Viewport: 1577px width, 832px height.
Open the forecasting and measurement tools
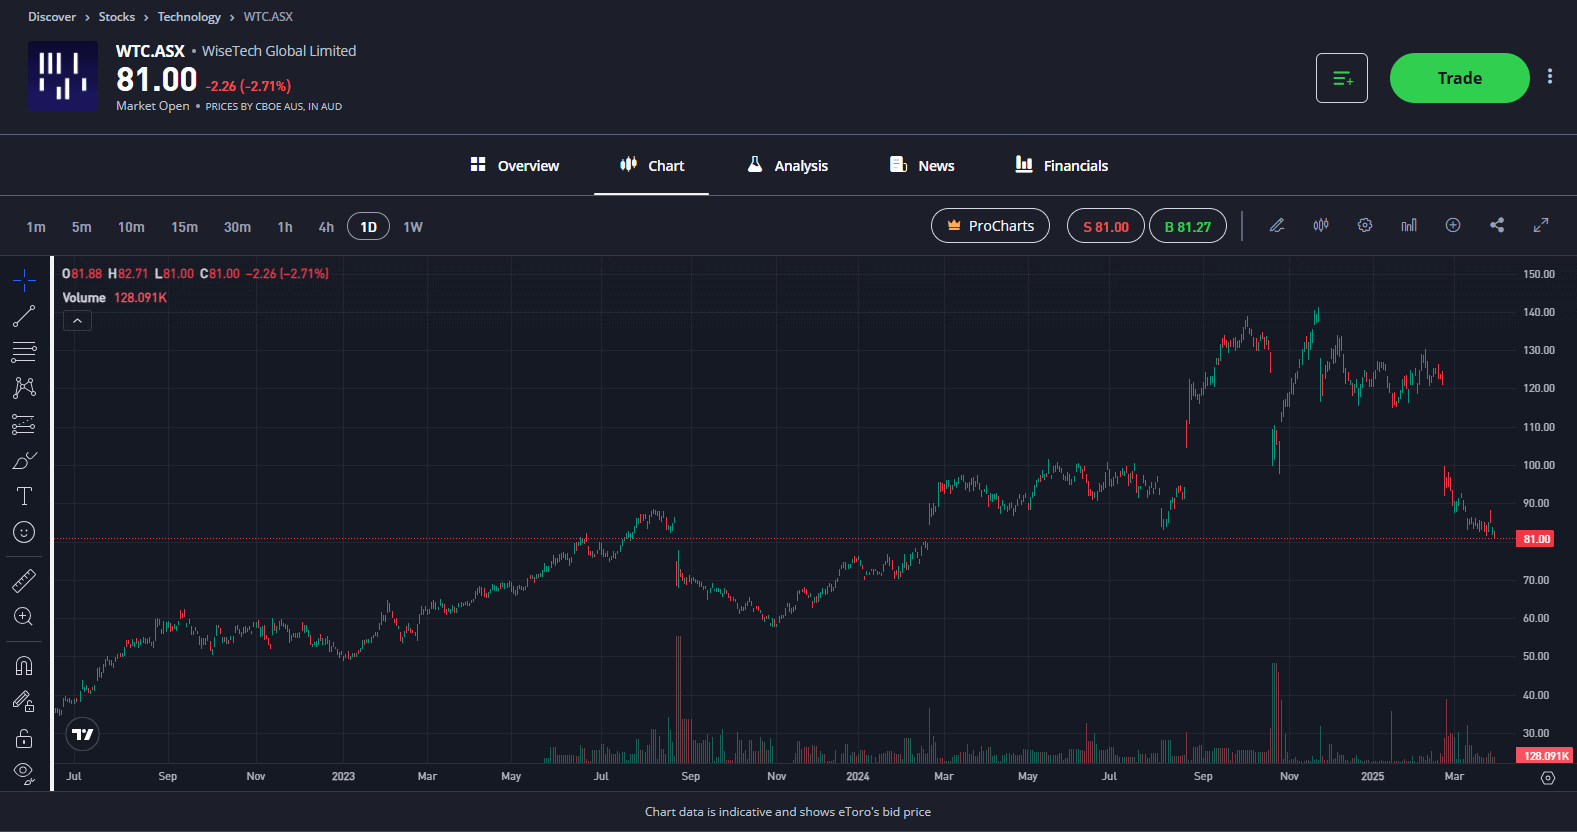(x=24, y=424)
